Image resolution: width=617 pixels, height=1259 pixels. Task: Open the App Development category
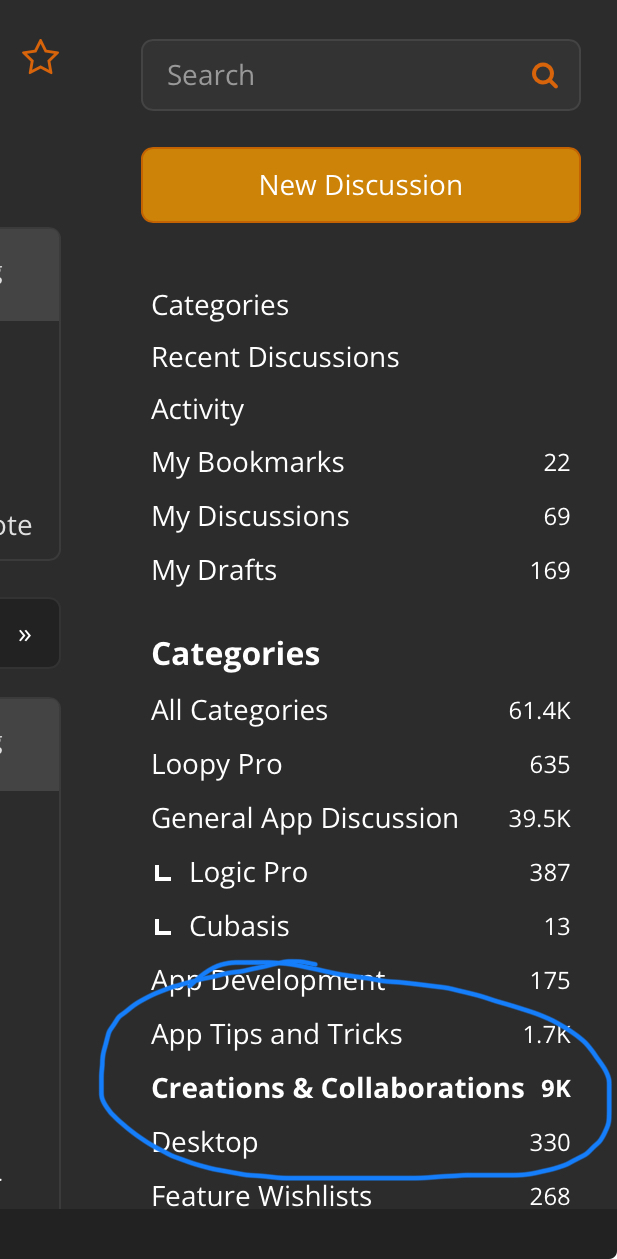click(268, 980)
